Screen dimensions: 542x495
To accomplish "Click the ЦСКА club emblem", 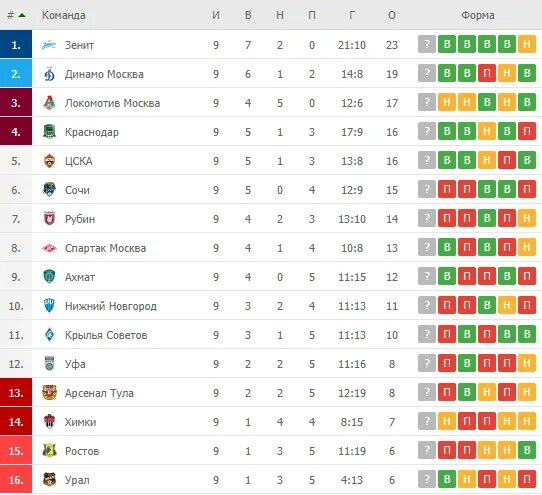I will click(49, 161).
